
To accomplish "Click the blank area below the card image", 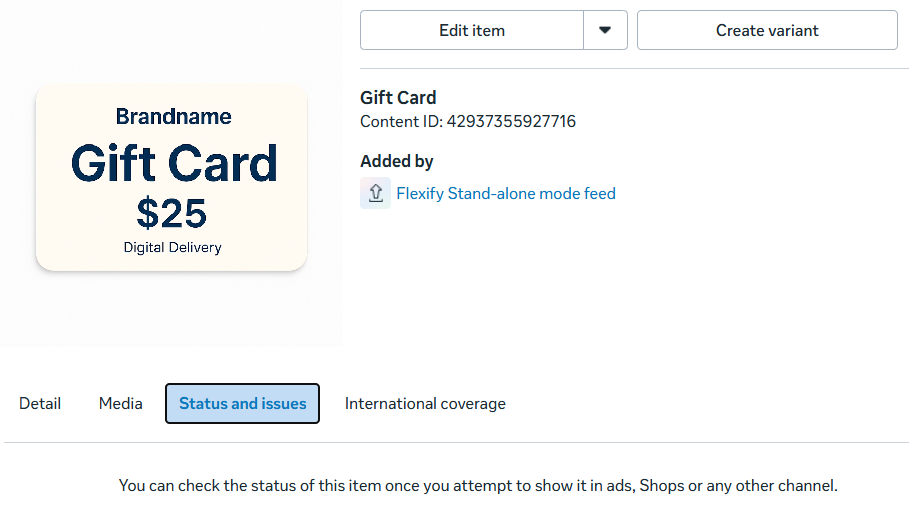I will tap(172, 310).
